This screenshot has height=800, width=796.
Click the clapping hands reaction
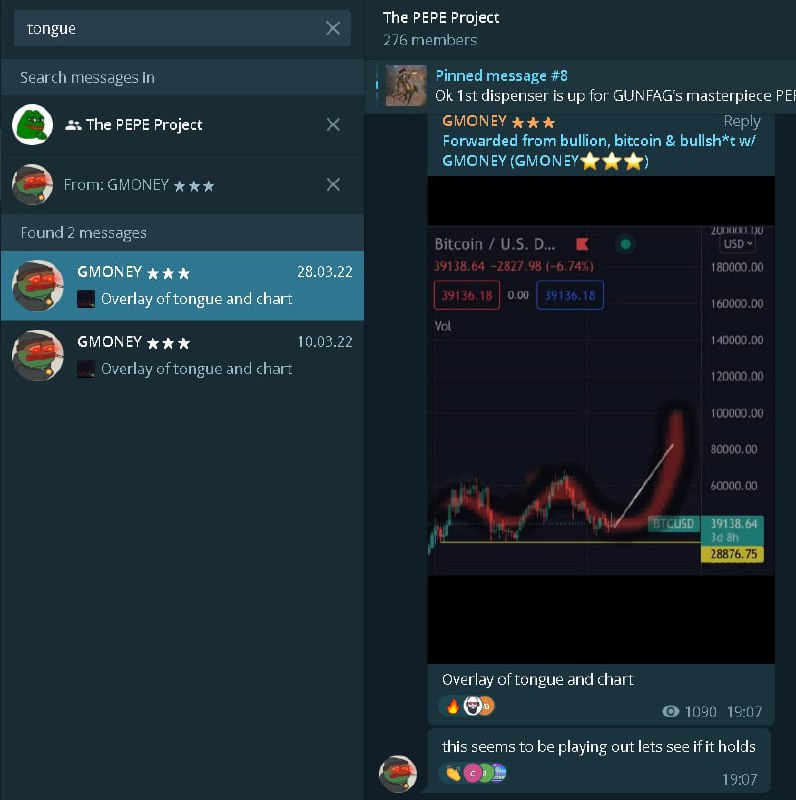(x=453, y=773)
